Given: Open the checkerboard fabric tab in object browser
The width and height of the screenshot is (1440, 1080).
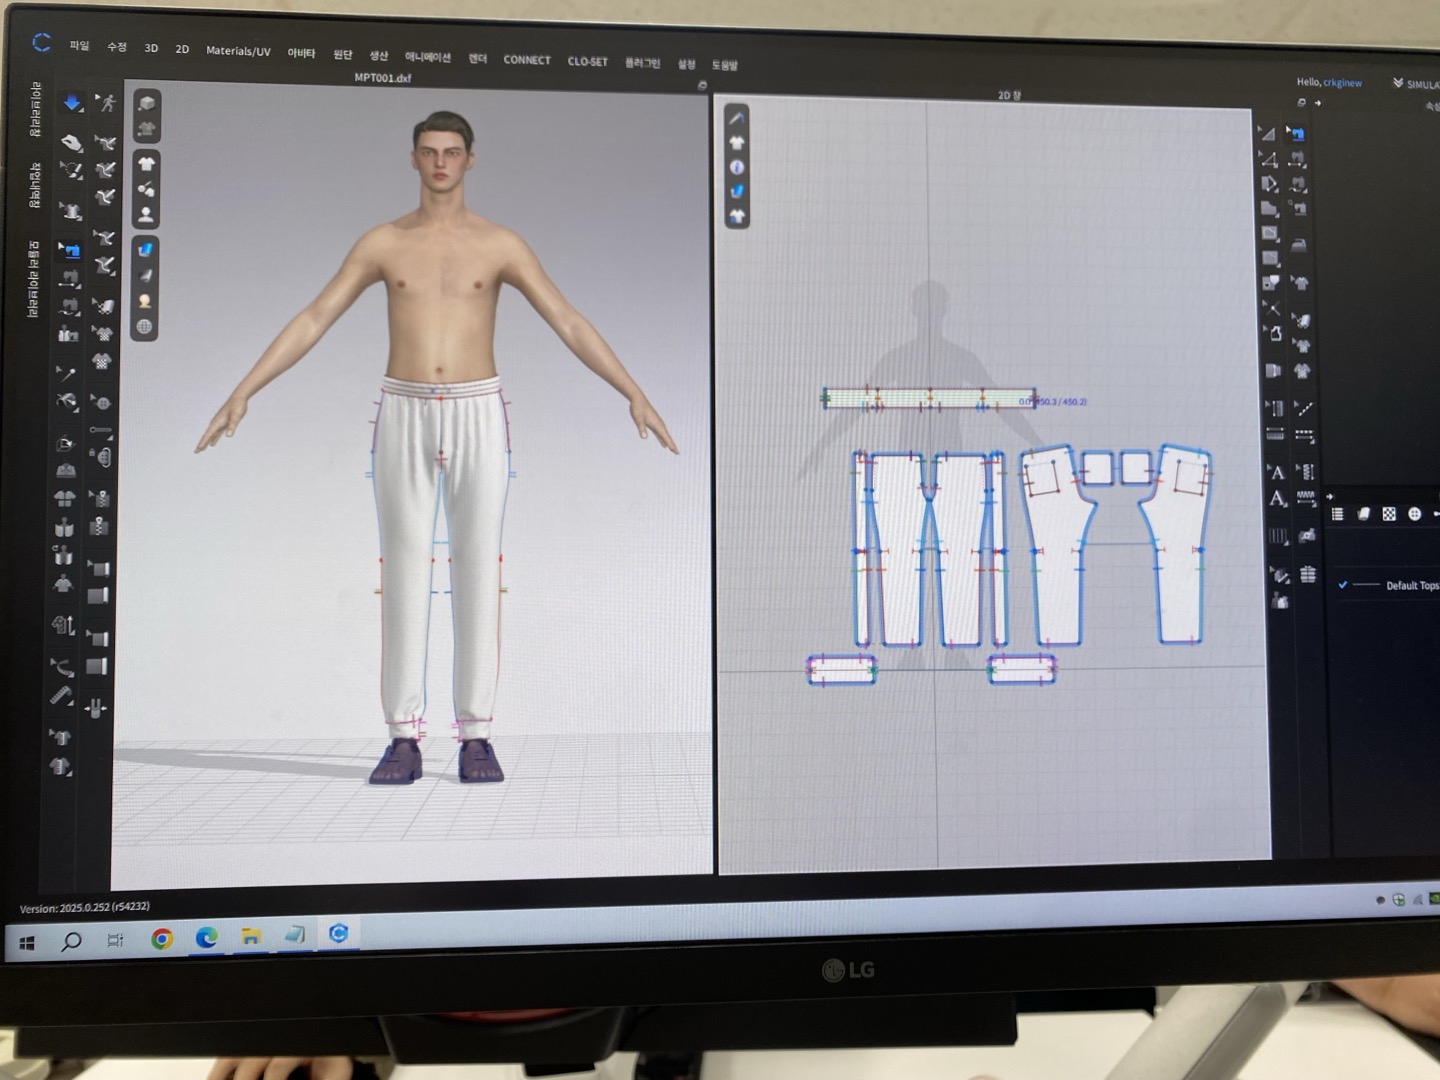Looking at the screenshot, I should pyautogui.click(x=1389, y=514).
